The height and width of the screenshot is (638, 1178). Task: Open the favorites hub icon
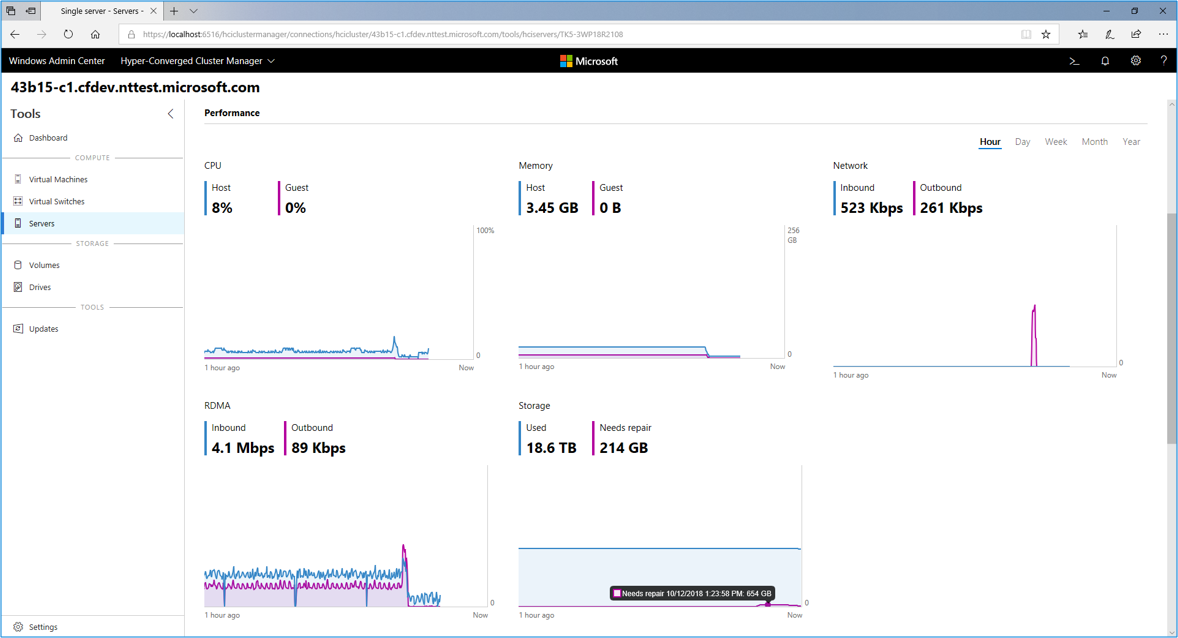(x=1083, y=35)
